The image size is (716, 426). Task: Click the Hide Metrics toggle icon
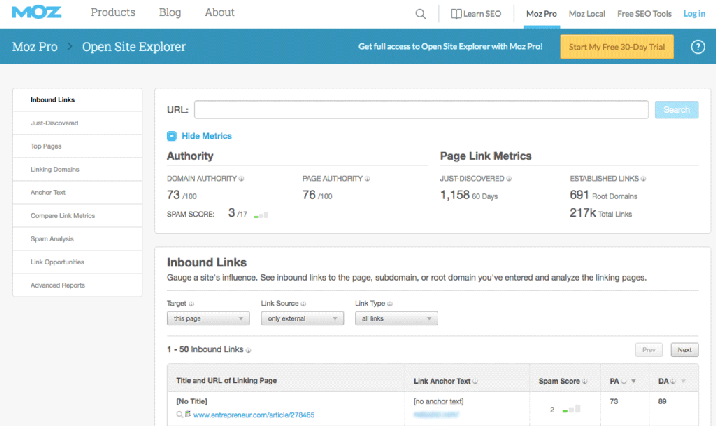(172, 136)
